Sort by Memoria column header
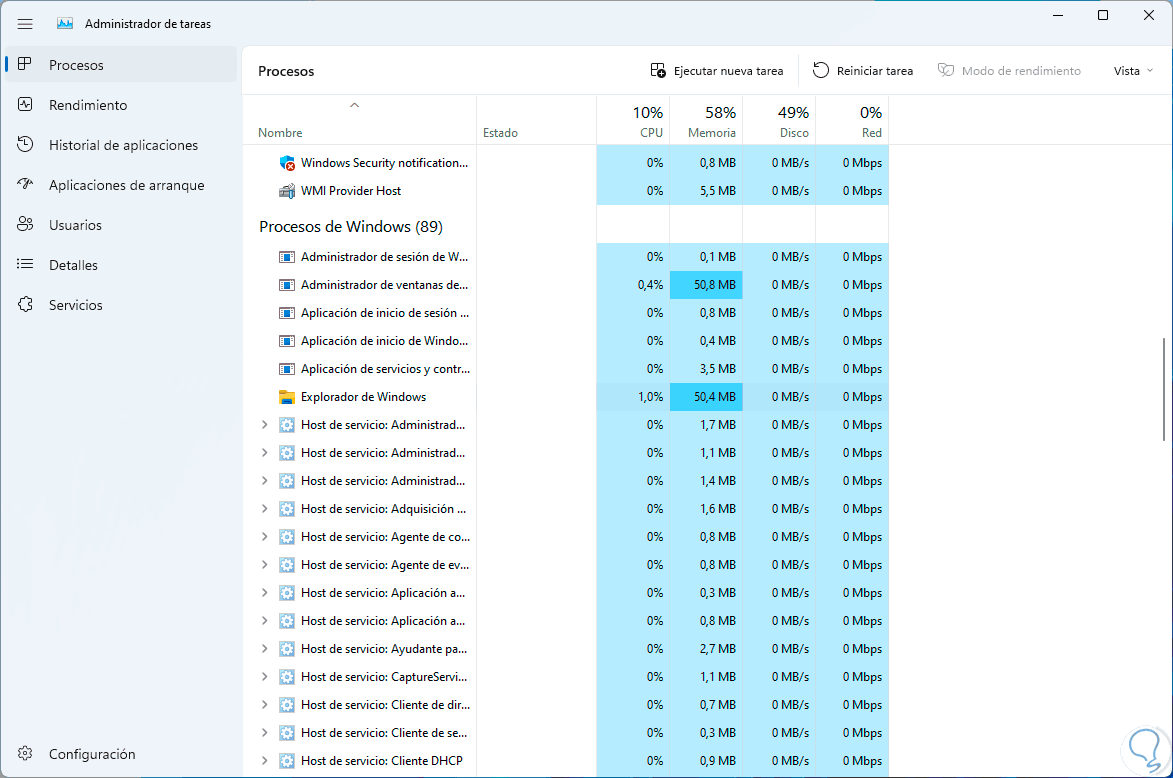 click(x=706, y=120)
